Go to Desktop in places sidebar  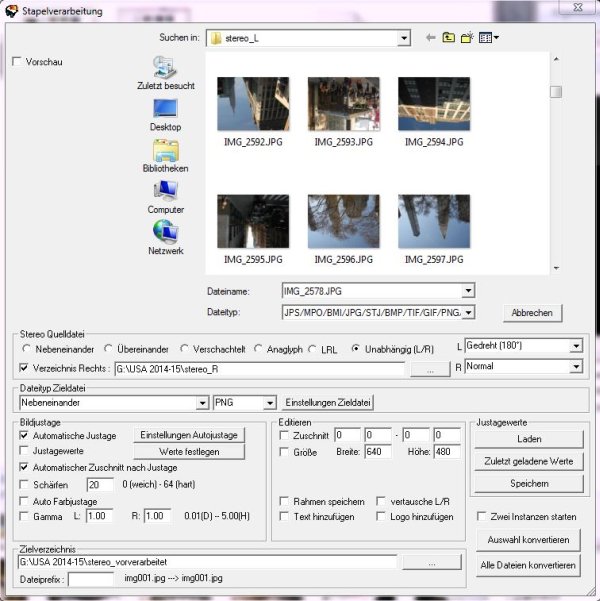[165, 114]
